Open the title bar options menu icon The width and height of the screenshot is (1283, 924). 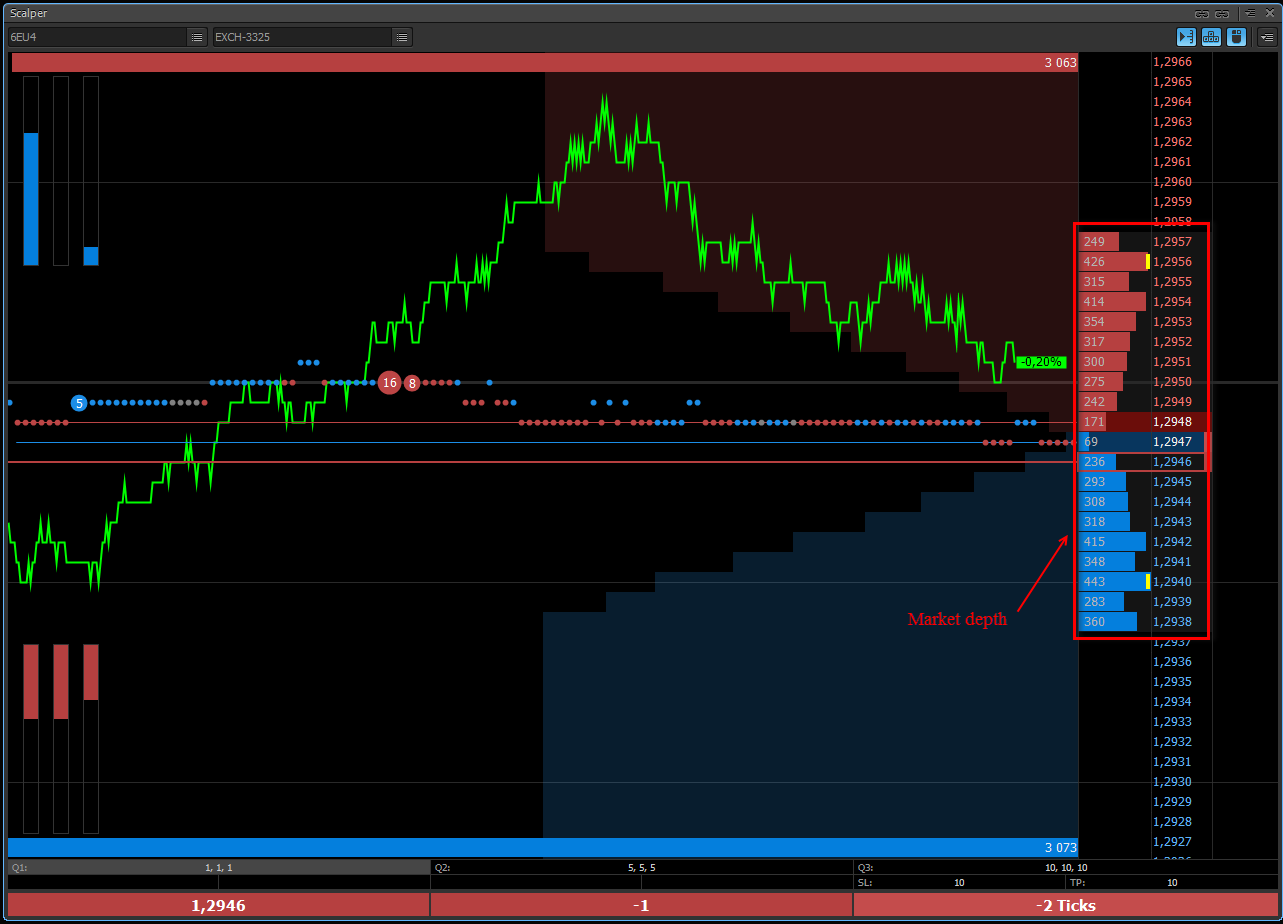pyautogui.click(x=1250, y=13)
